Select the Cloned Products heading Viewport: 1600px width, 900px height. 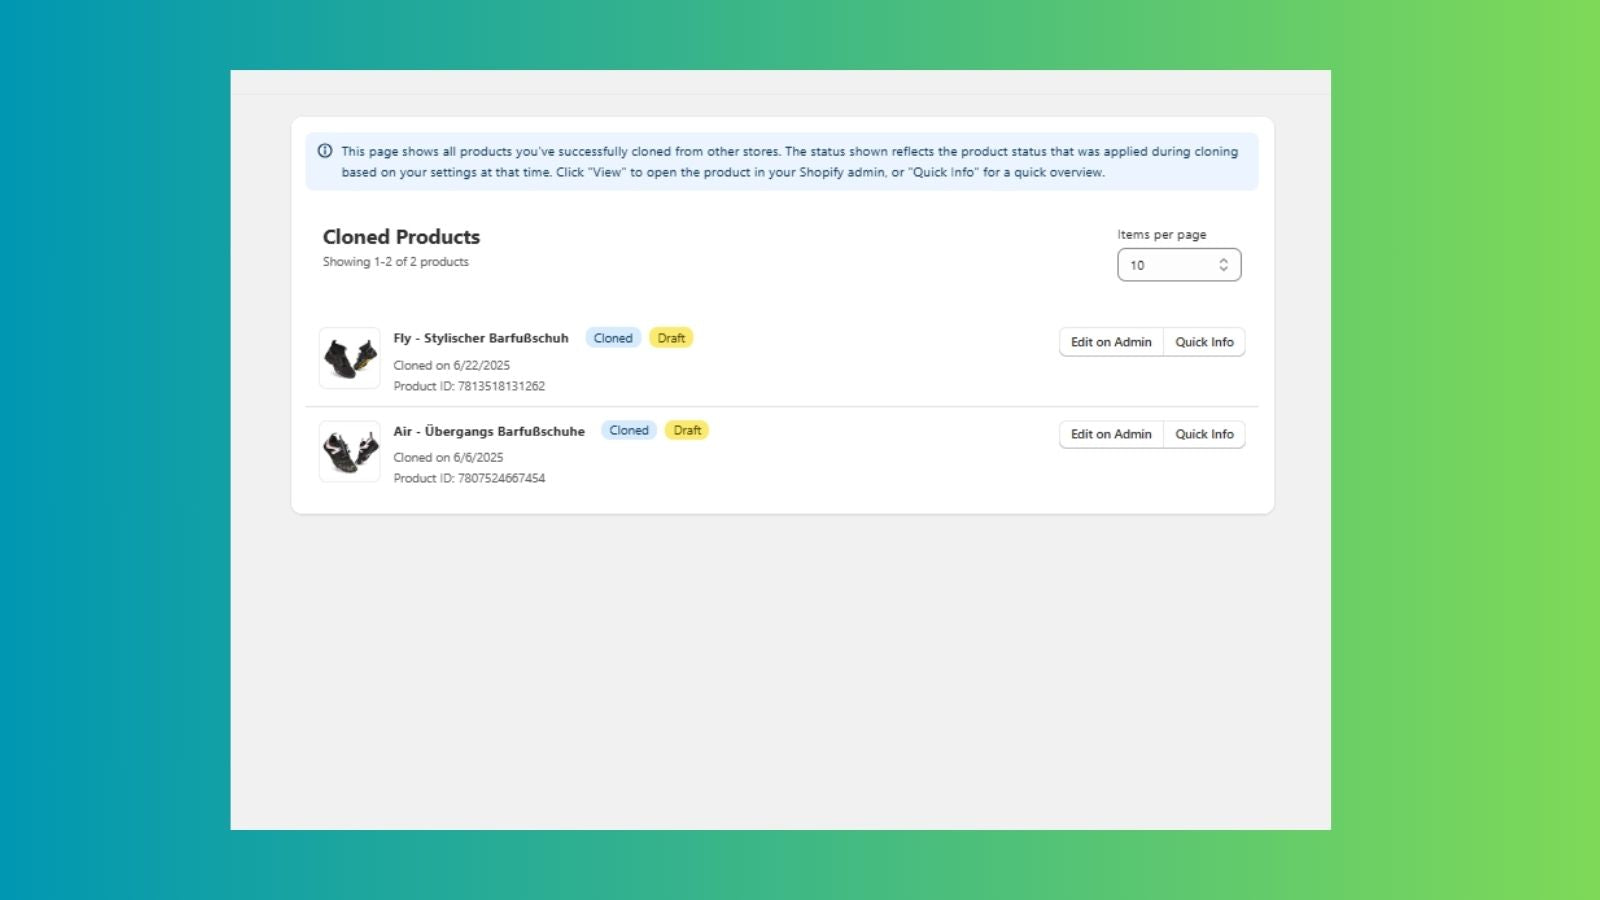400,237
